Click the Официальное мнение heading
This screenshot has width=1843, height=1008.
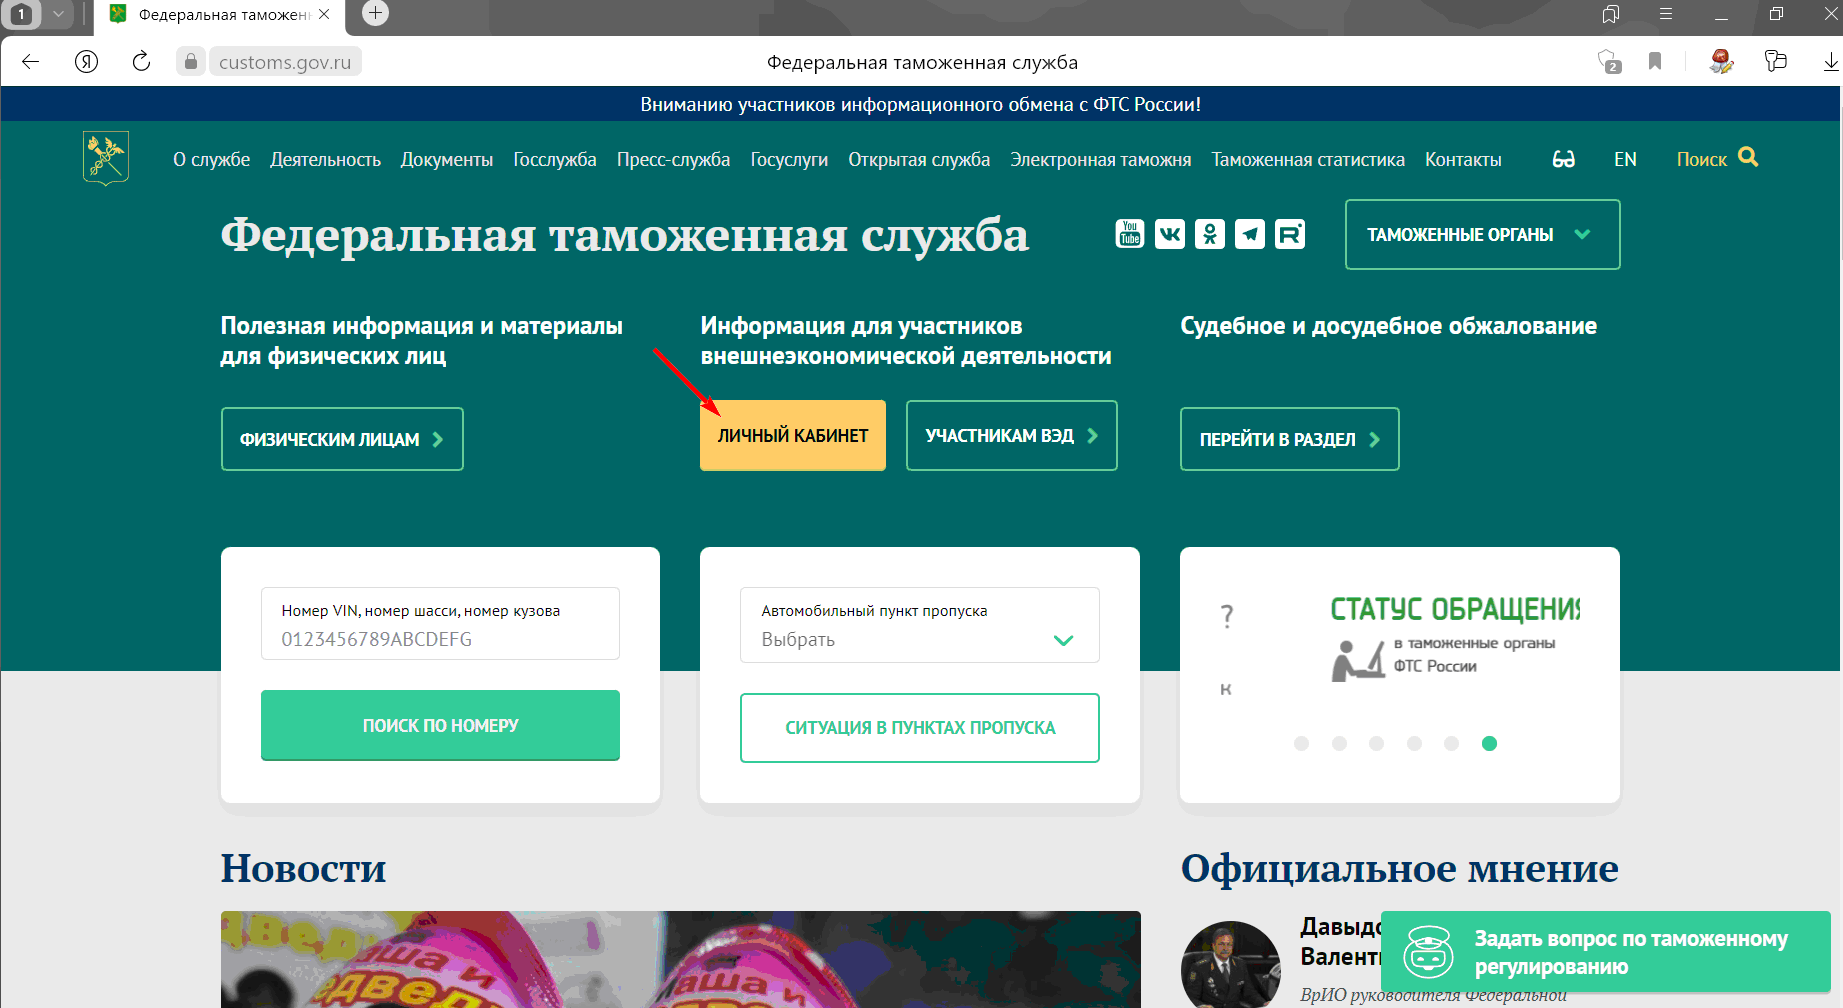1400,868
